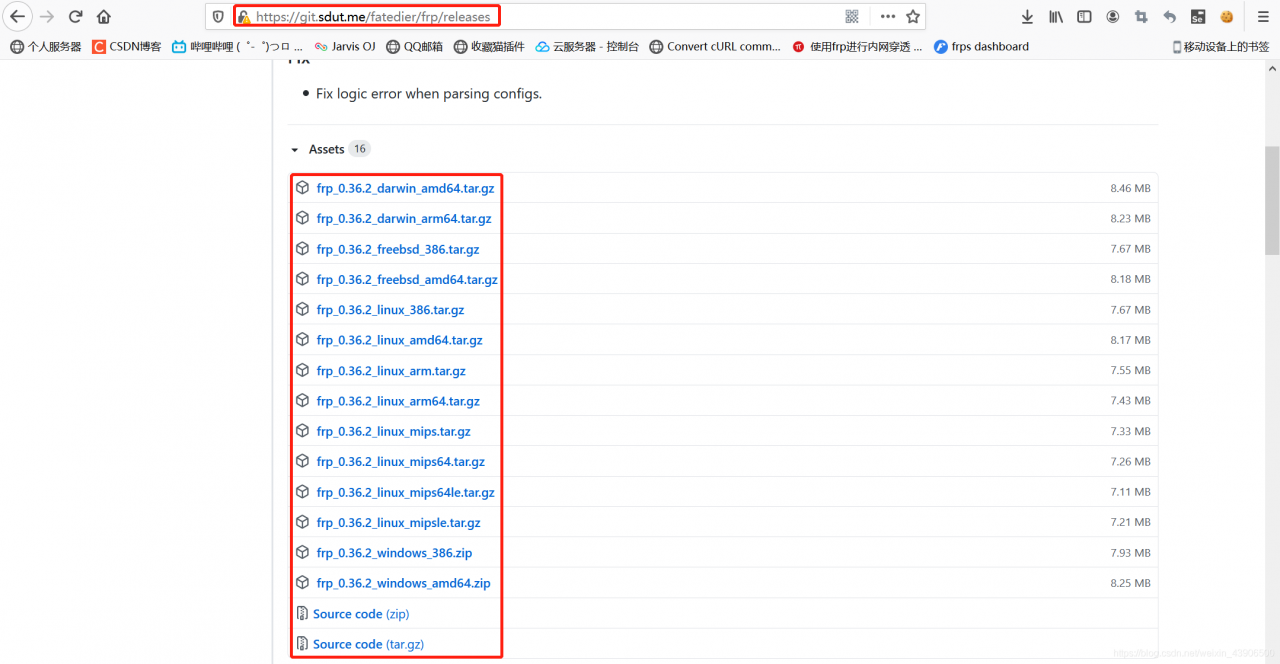This screenshot has width=1280, height=664.
Task: Open the 移动设备上的书签 folder
Action: [x=1220, y=46]
